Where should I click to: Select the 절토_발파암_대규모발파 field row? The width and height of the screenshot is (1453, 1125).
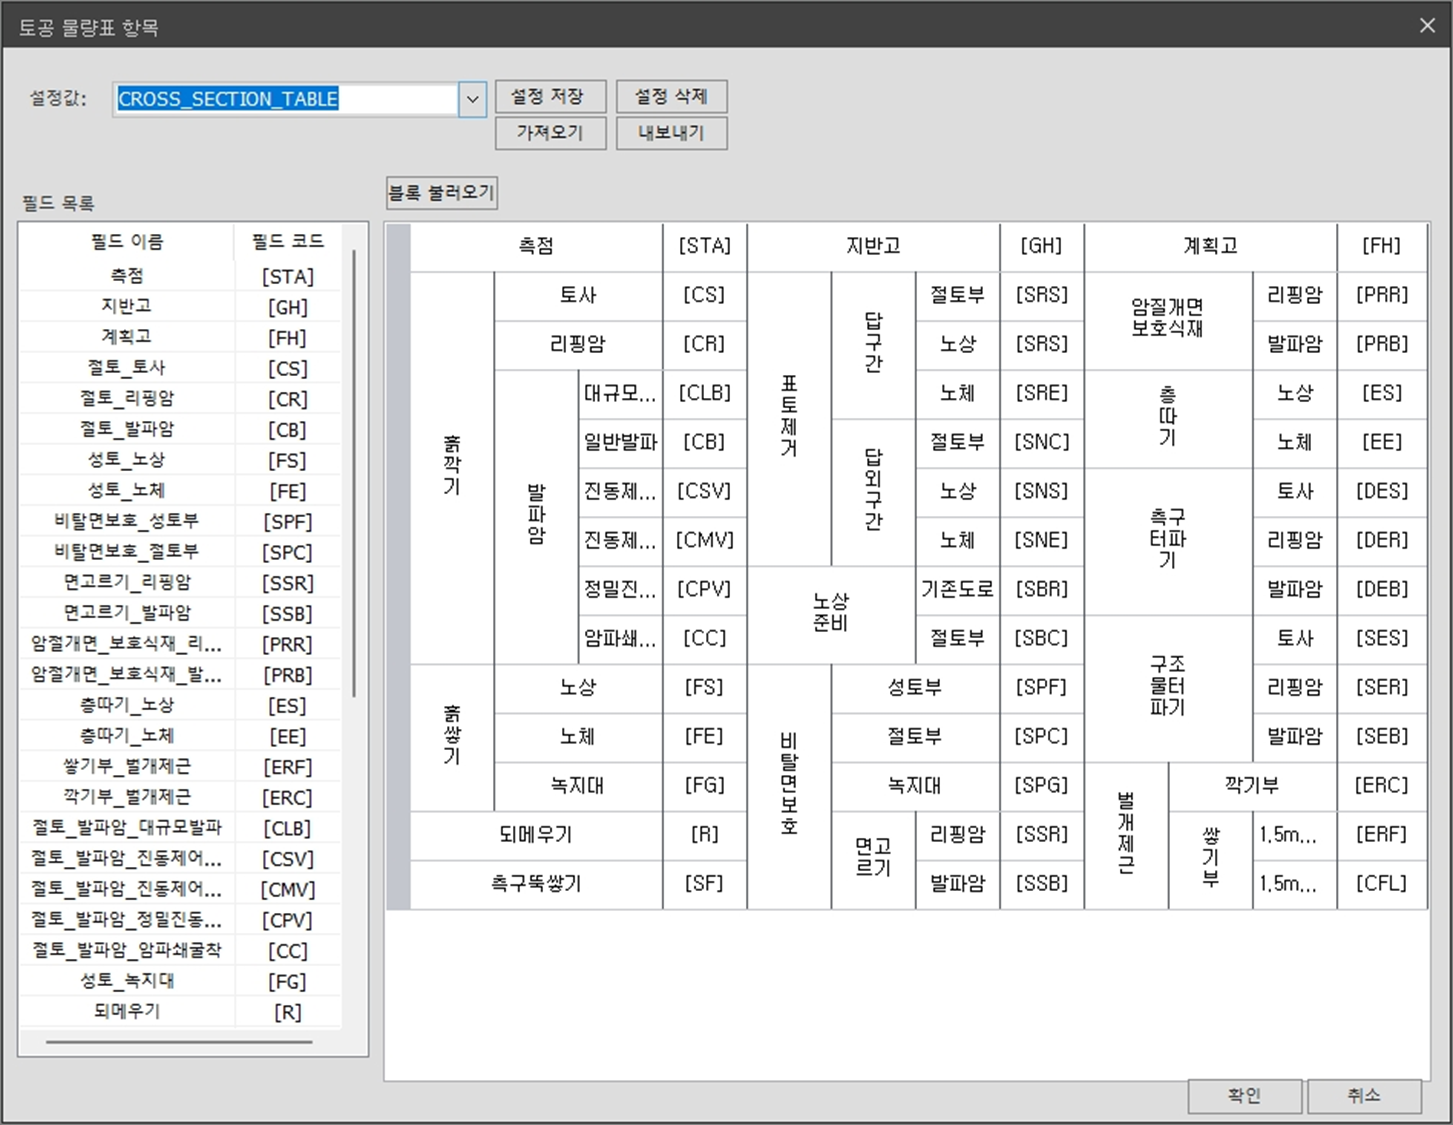(180, 828)
